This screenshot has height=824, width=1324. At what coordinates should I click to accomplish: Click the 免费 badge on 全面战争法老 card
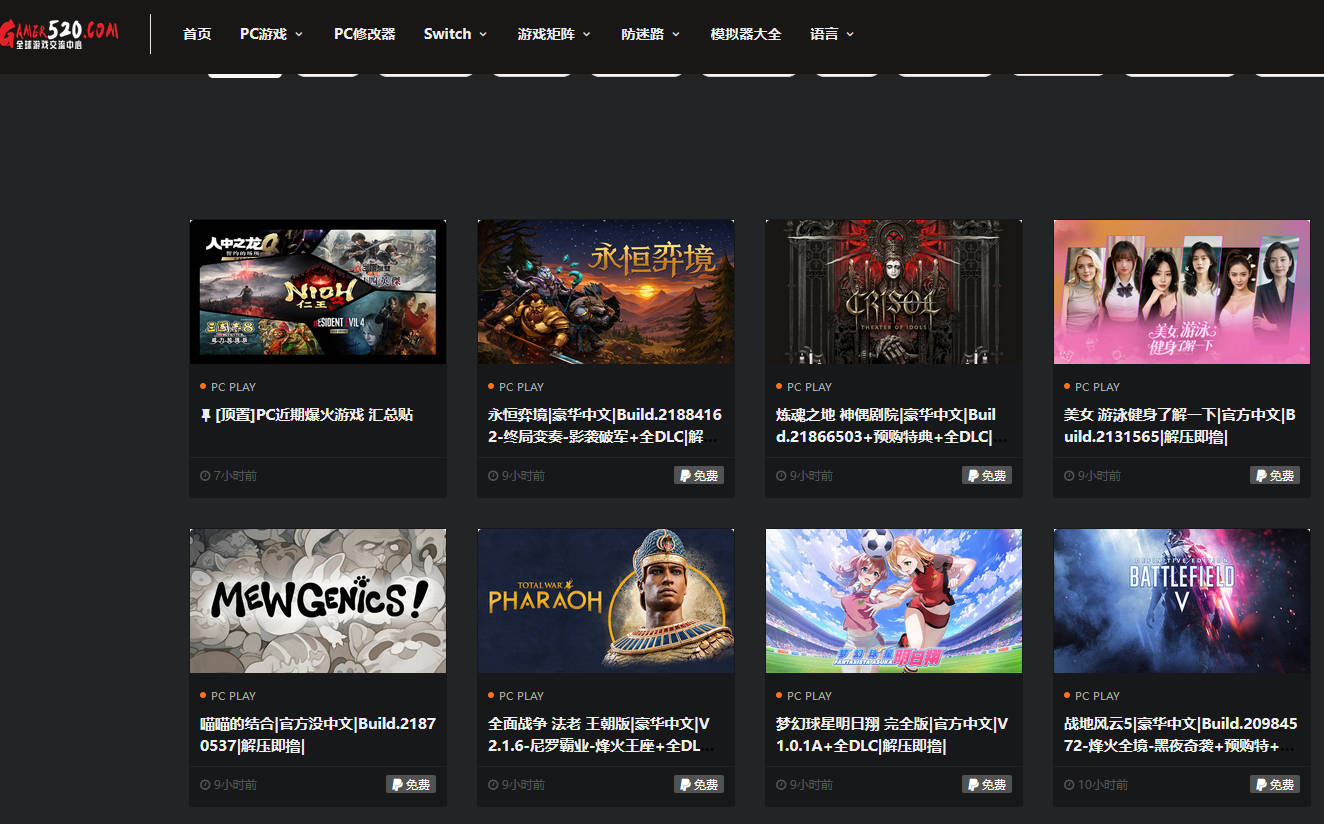(x=699, y=785)
